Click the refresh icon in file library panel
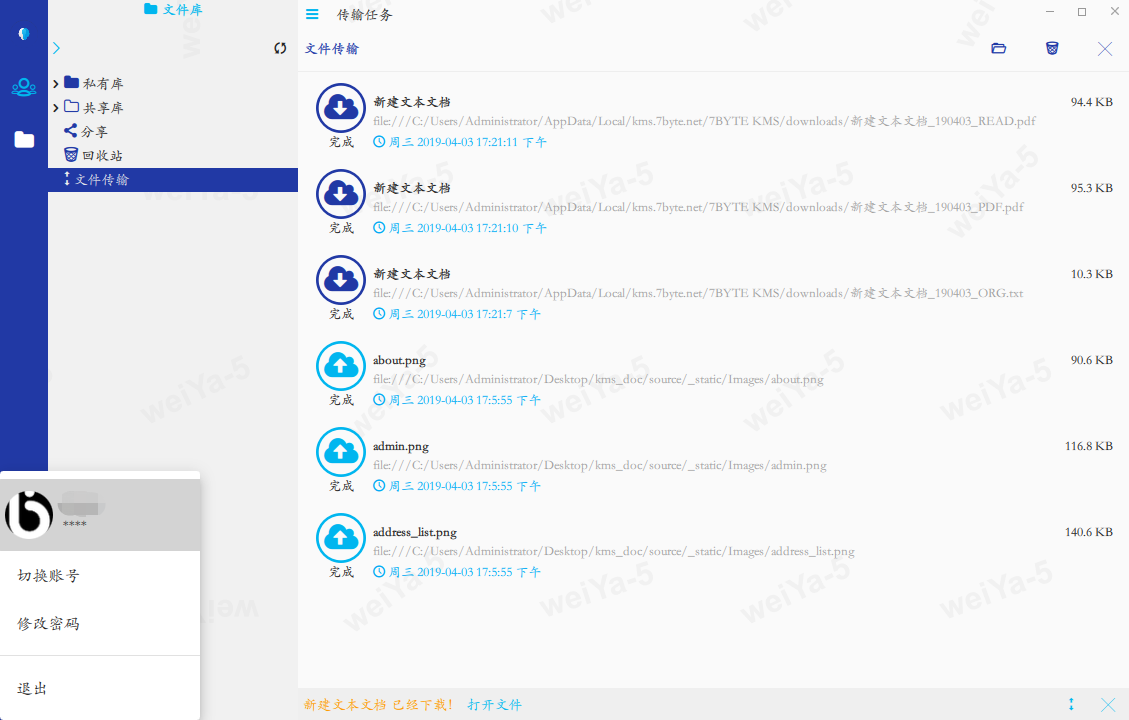This screenshot has height=720, width=1129. coord(280,48)
